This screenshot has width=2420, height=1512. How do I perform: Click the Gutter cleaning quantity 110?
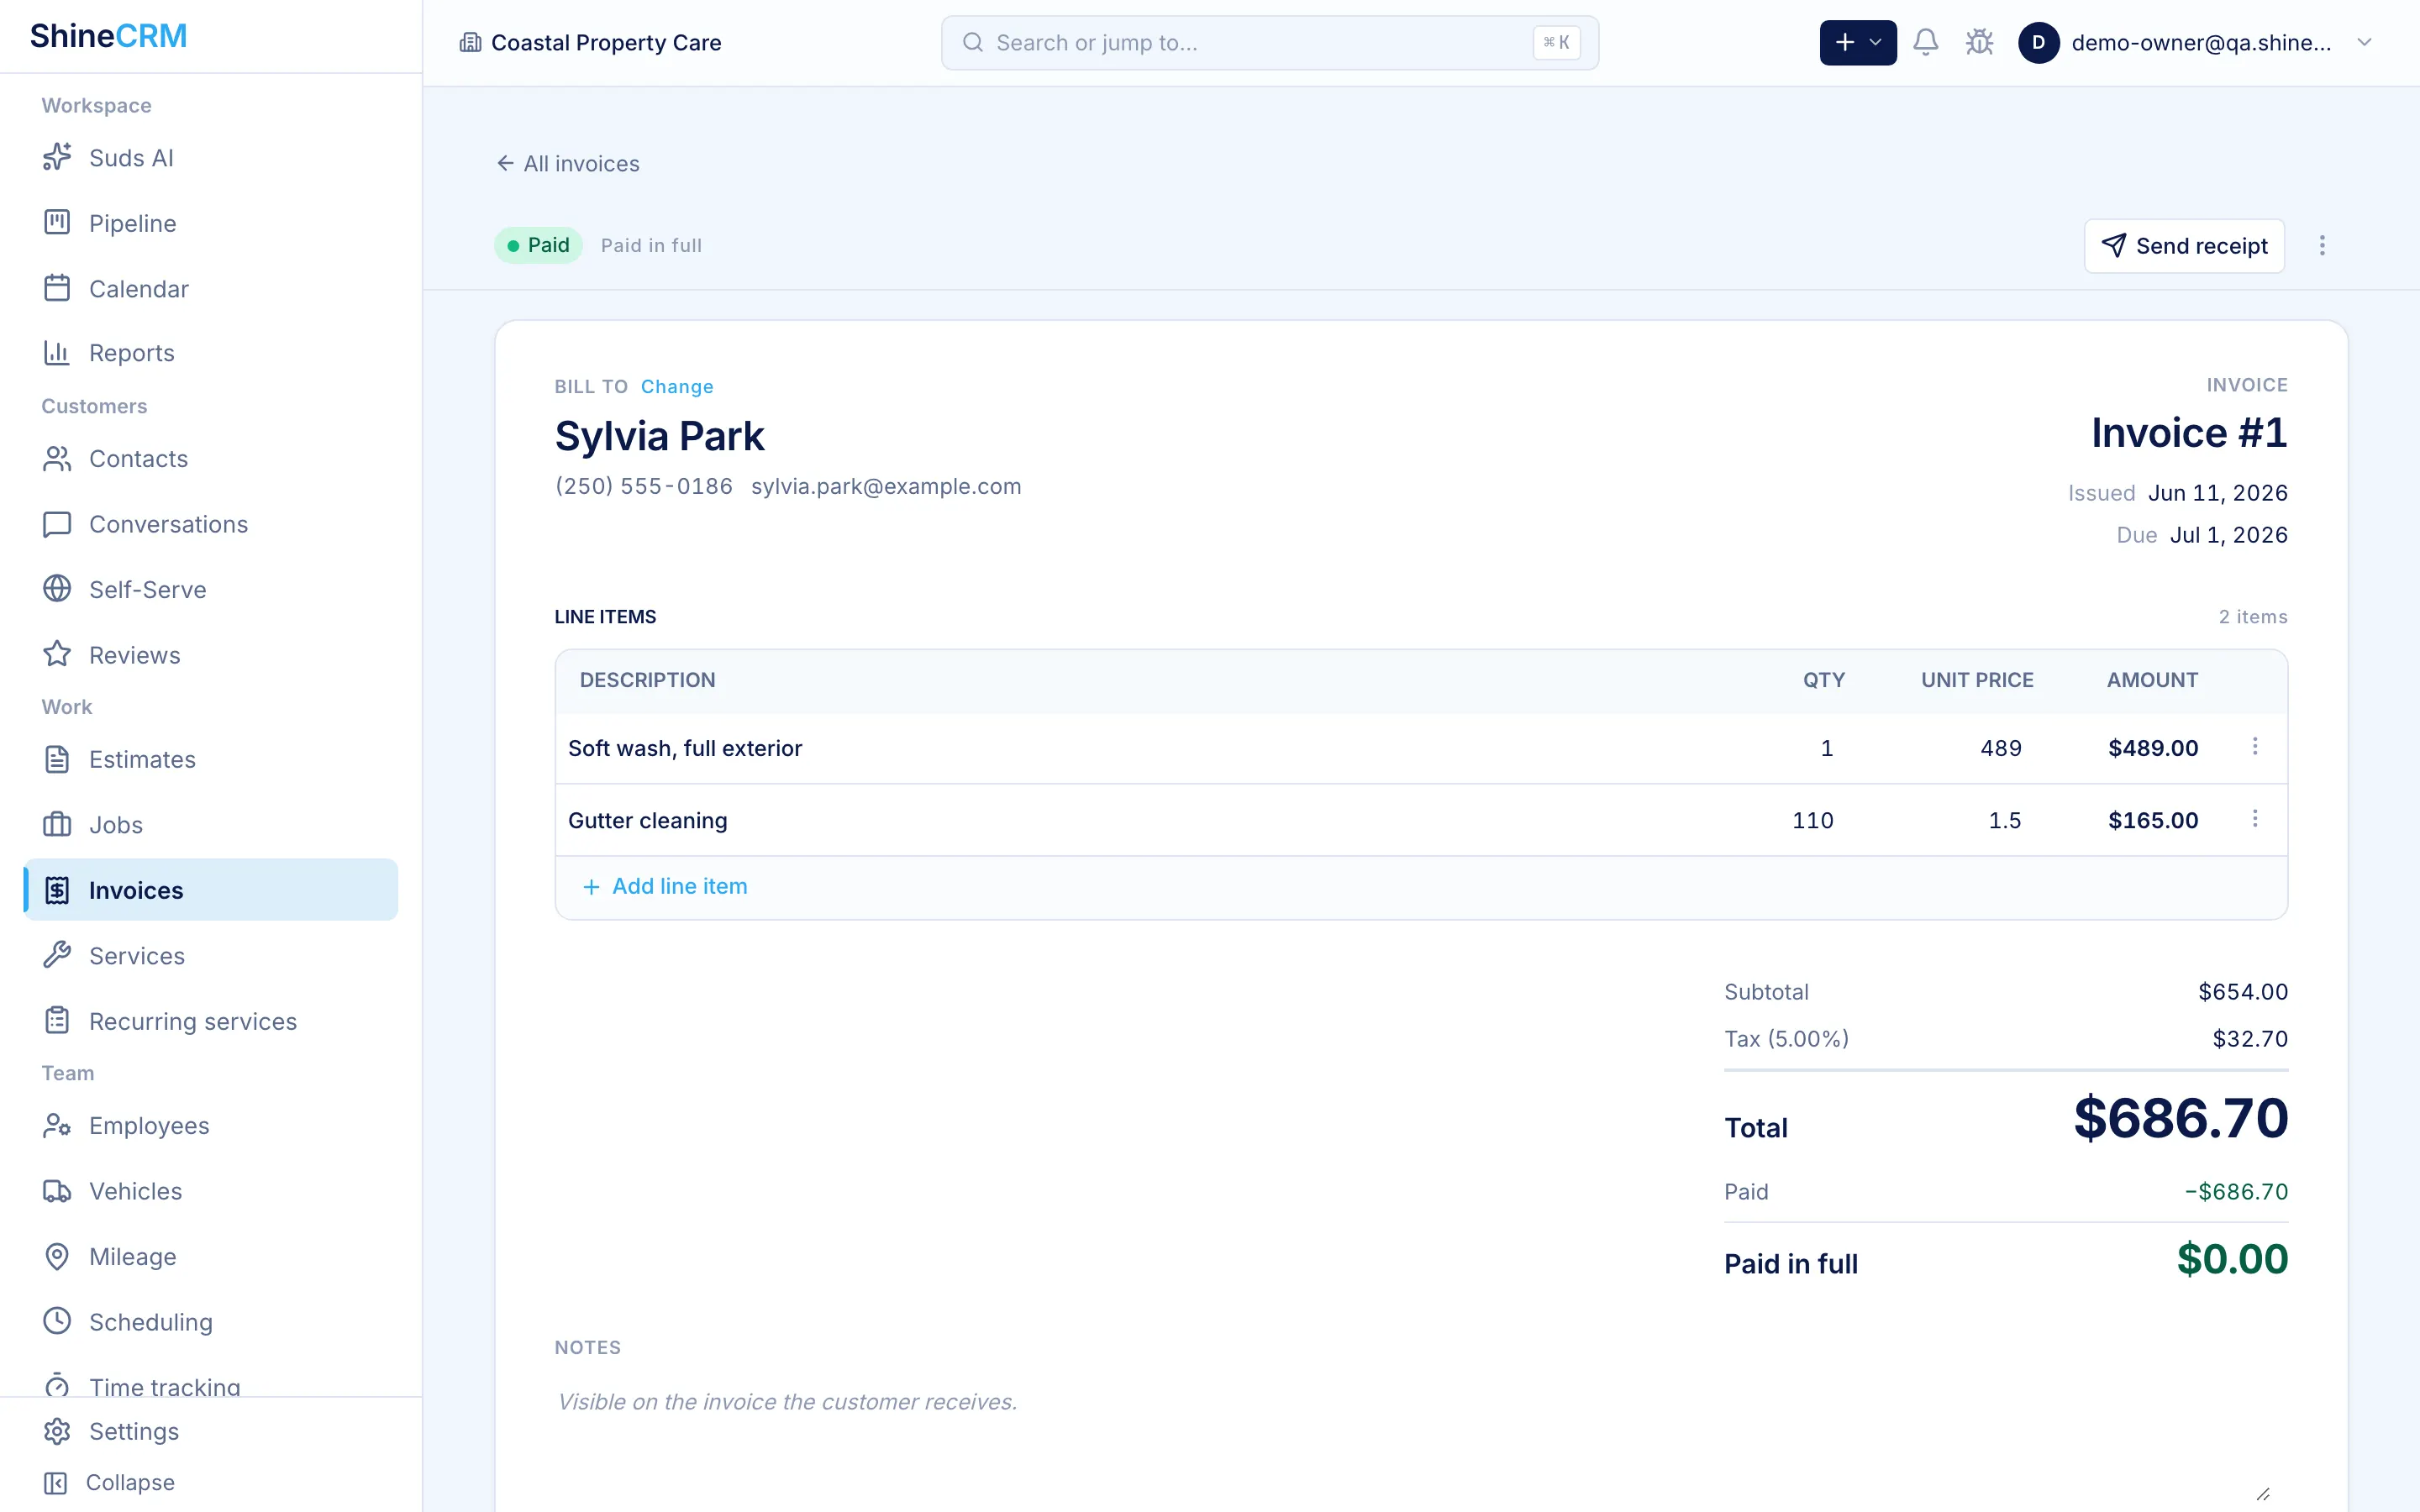click(x=1812, y=820)
